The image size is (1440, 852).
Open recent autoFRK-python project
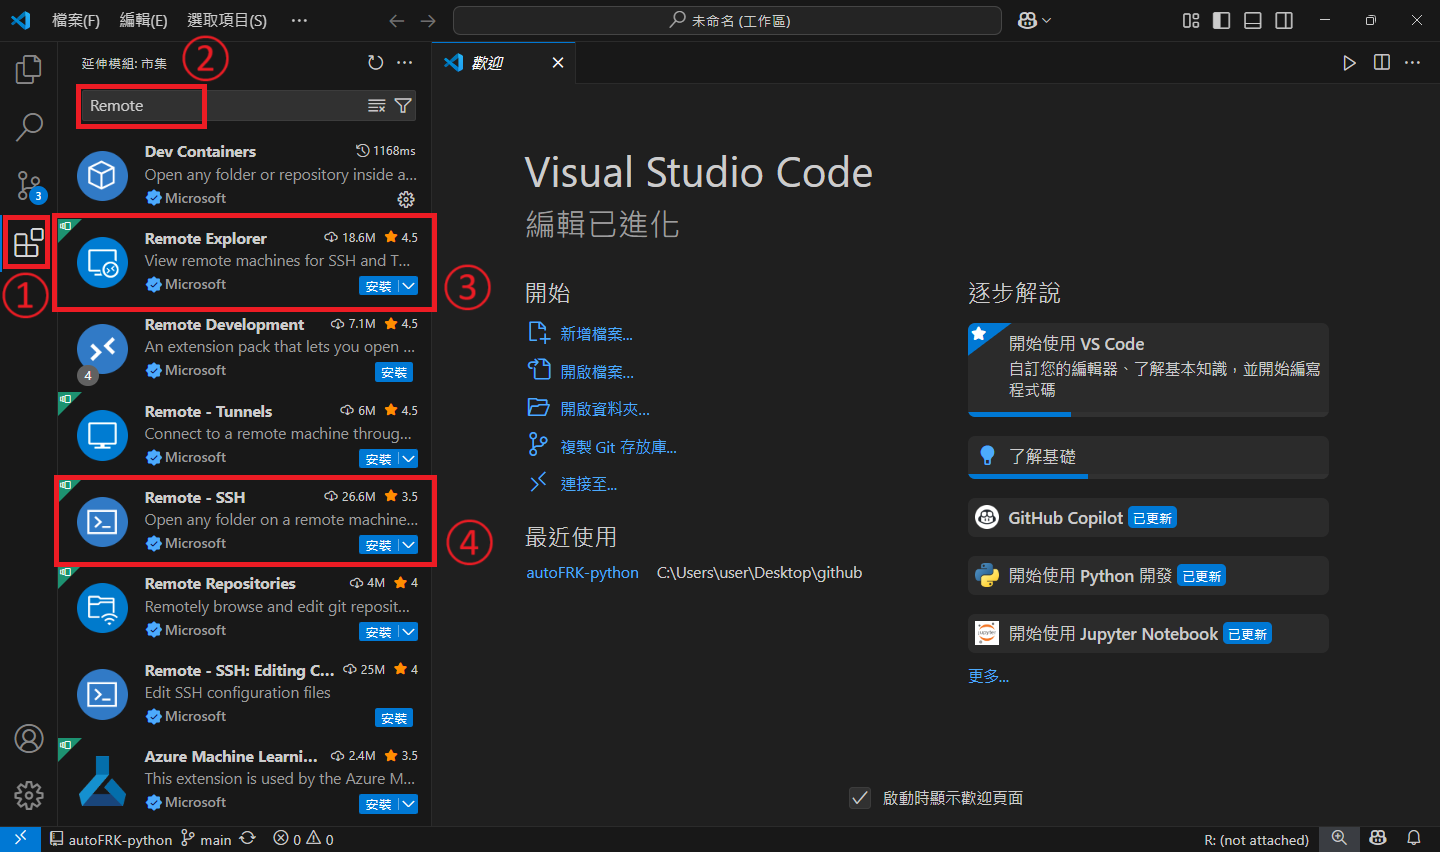point(582,573)
